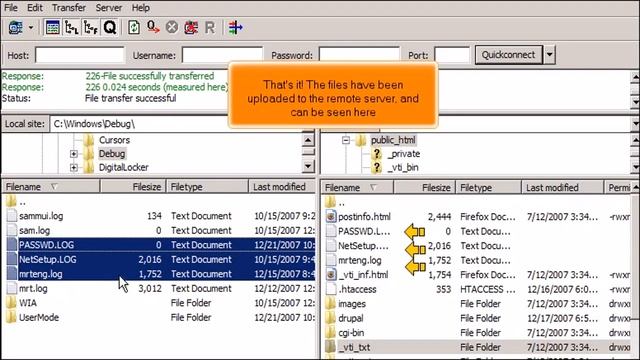Select uploaded mrteng.log in remote list
This screenshot has height=360, width=640.
(x=360, y=260)
